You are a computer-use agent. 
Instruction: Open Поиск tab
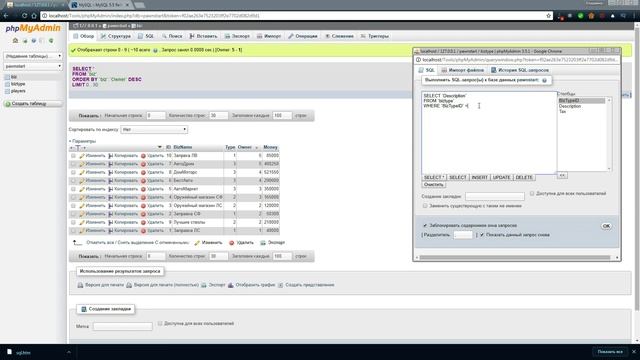point(172,36)
